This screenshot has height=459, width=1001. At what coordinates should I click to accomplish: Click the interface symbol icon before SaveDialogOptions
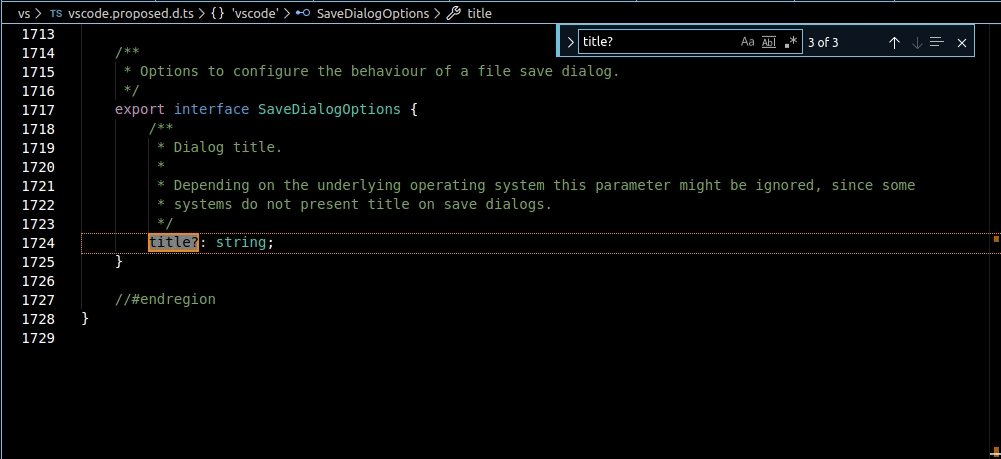click(x=303, y=13)
